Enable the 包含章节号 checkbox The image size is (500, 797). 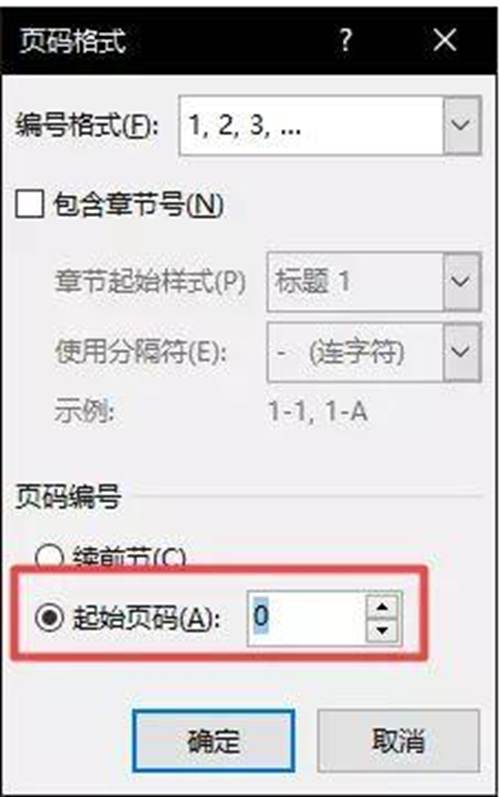29,204
